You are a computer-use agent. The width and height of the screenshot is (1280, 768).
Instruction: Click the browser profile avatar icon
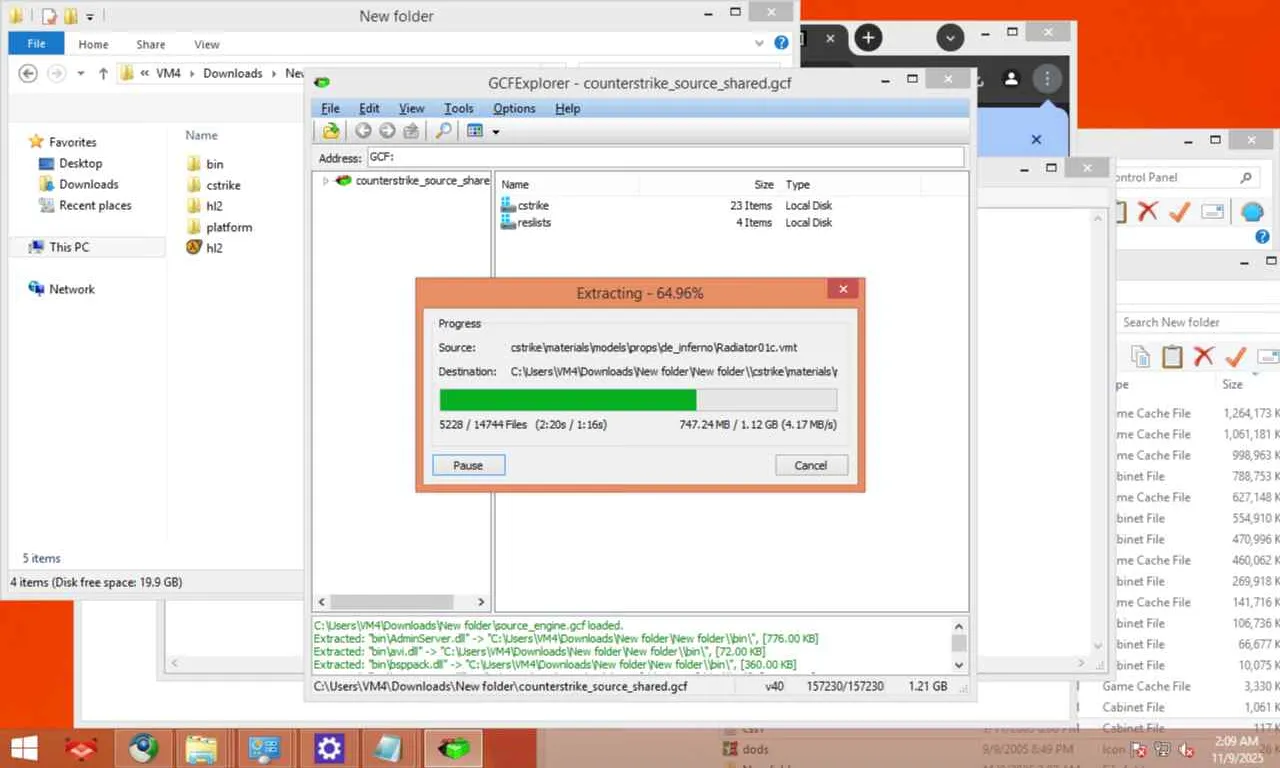click(x=1011, y=78)
